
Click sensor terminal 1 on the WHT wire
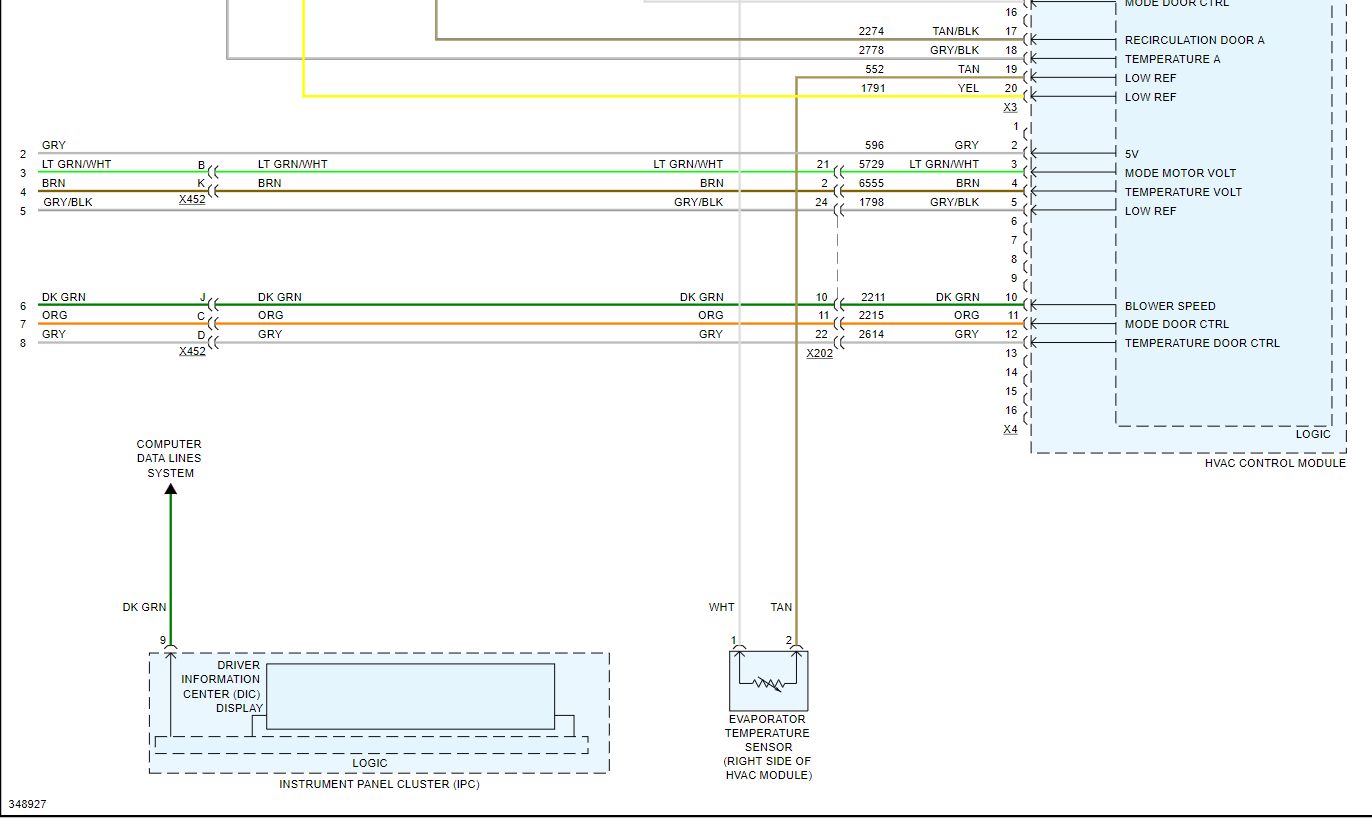739,651
